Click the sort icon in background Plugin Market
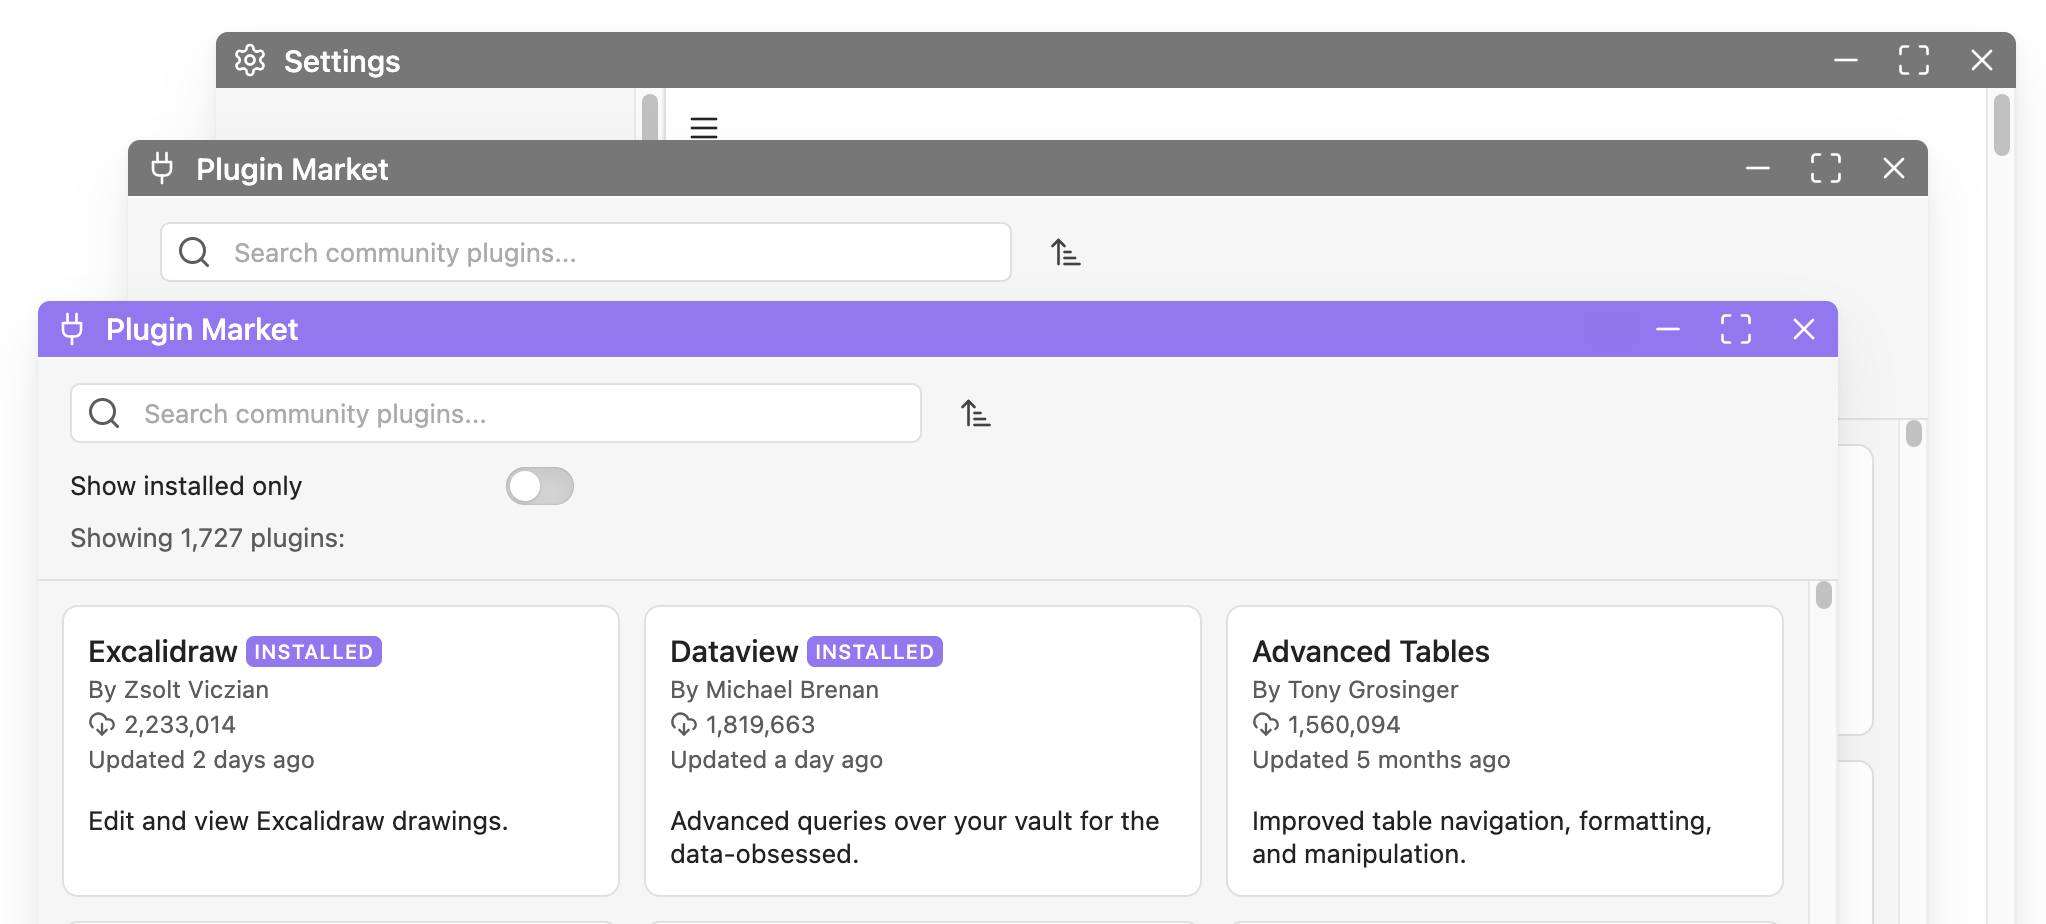The height and width of the screenshot is (924, 2046). [x=1065, y=252]
